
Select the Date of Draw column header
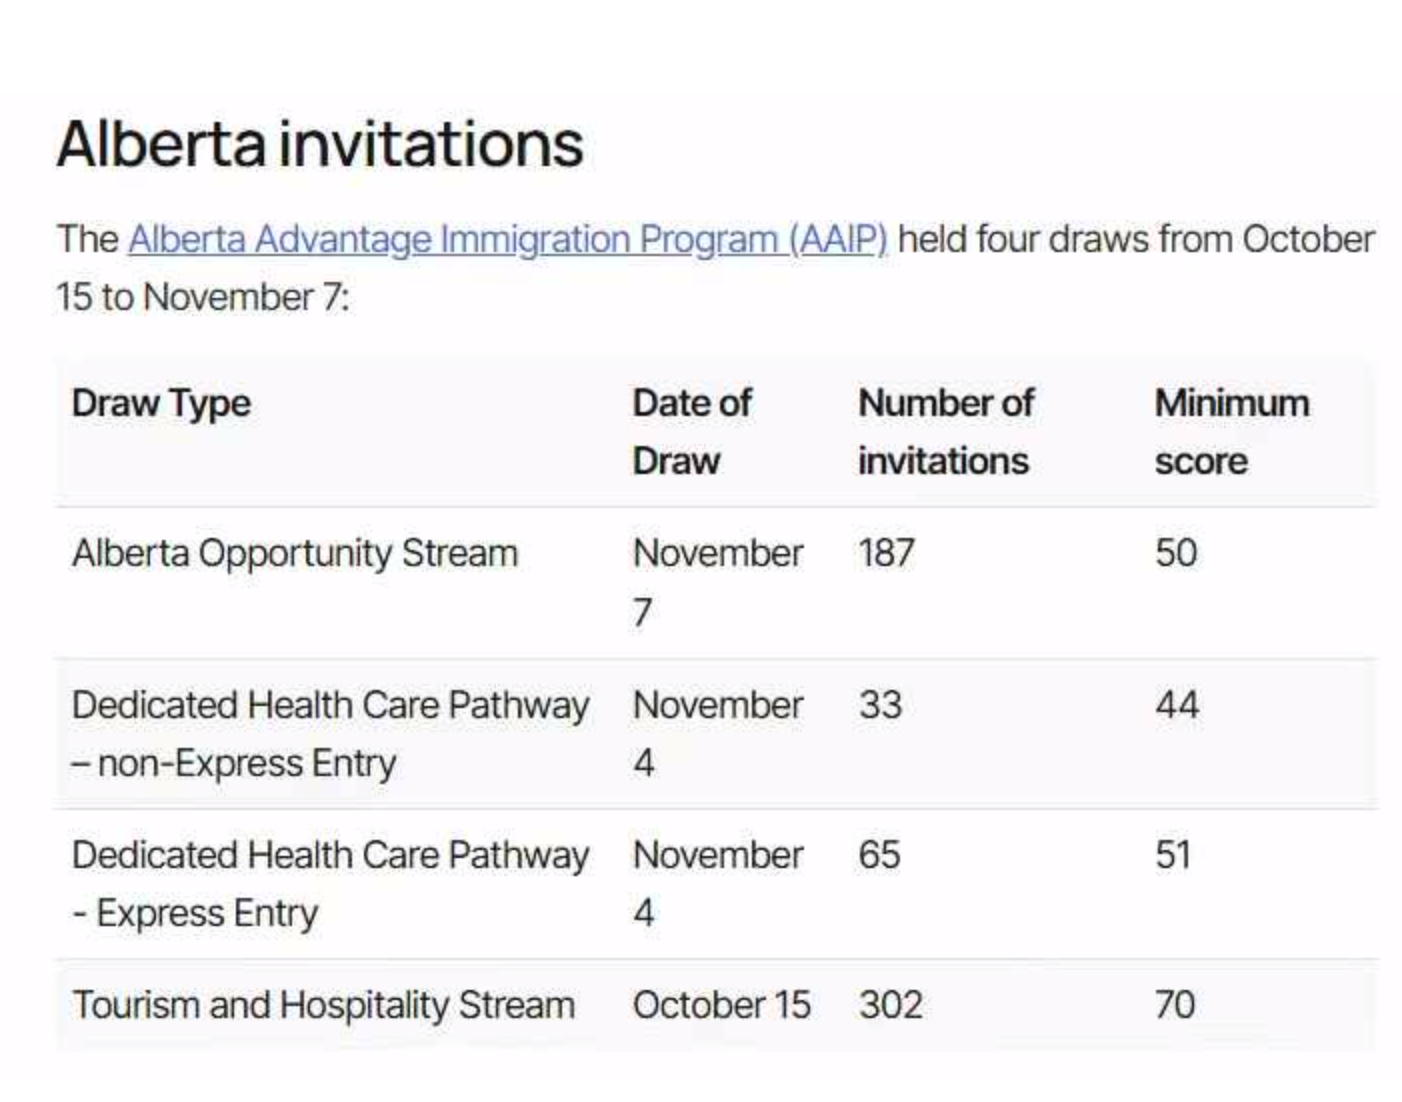(x=692, y=432)
